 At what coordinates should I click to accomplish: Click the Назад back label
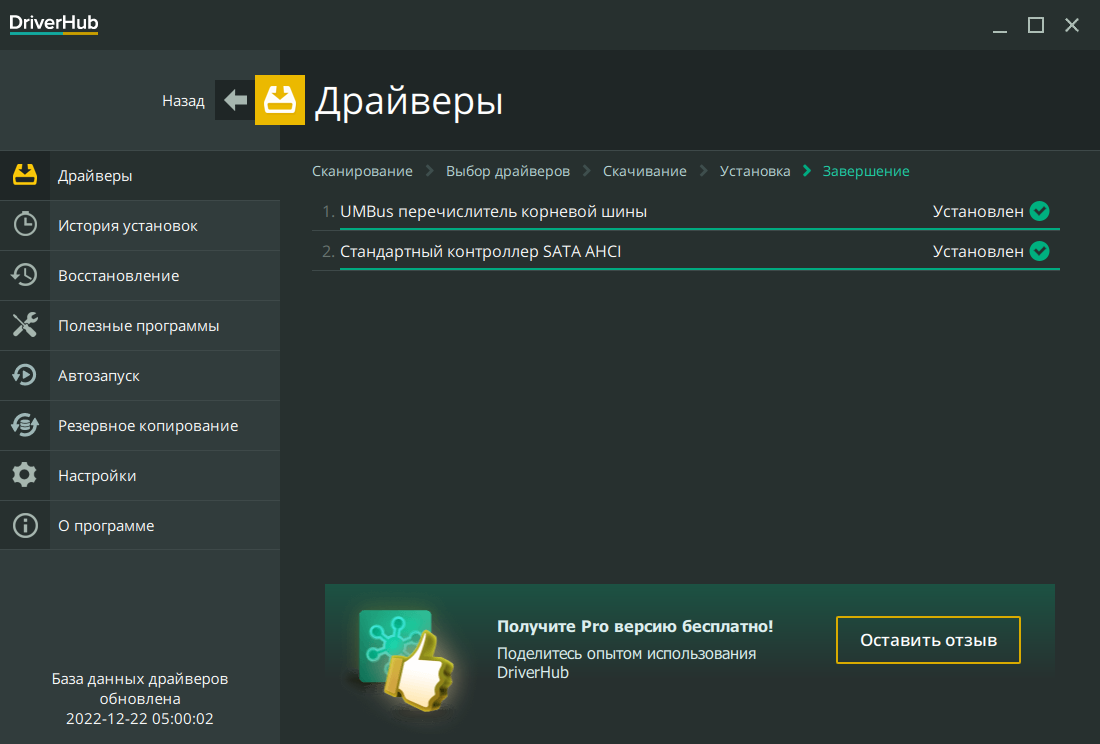pyautogui.click(x=183, y=101)
